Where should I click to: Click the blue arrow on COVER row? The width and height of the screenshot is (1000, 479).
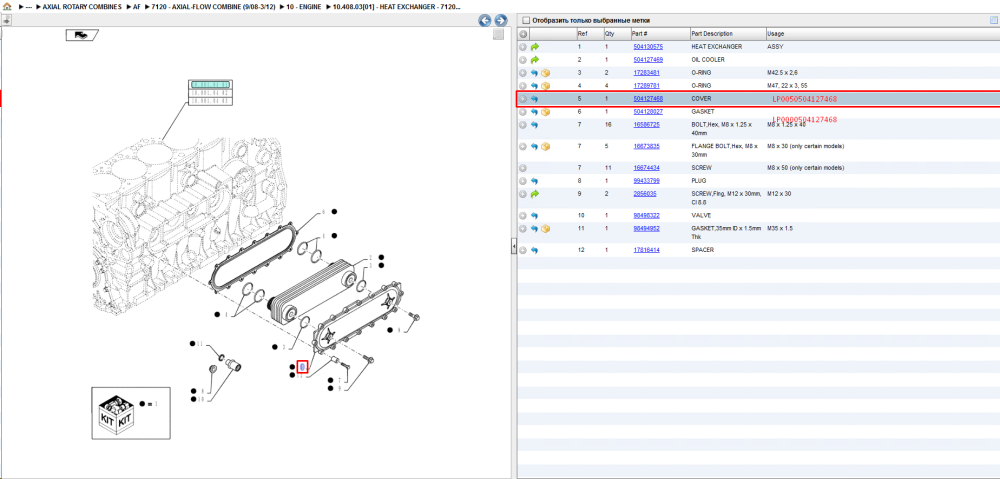[534, 99]
